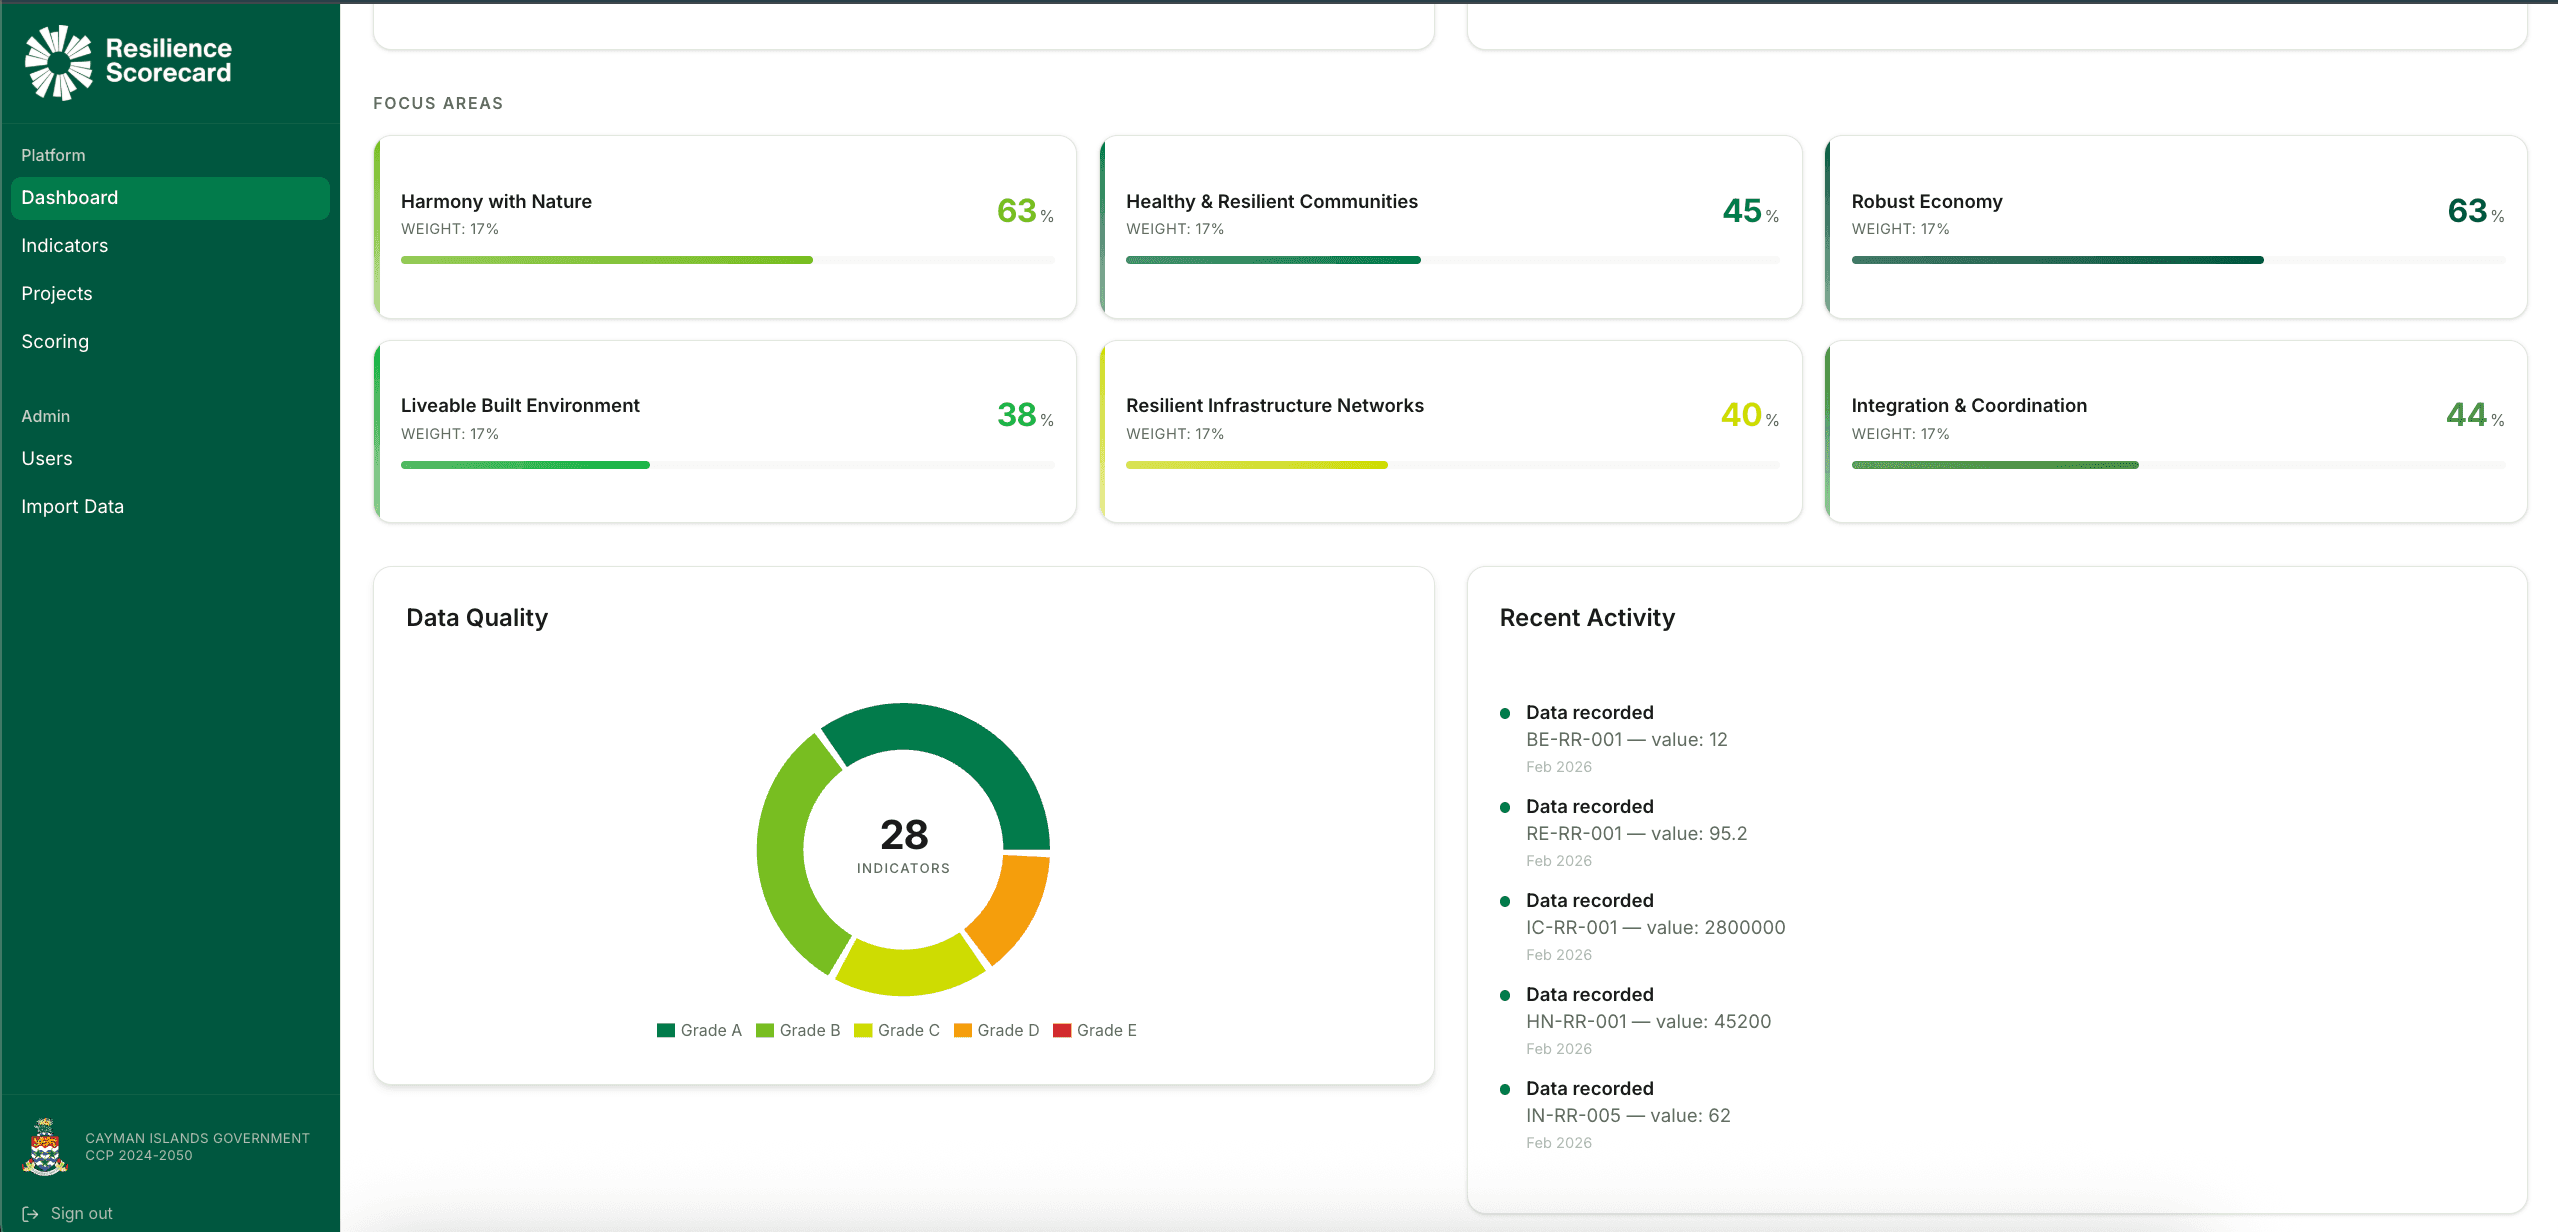The width and height of the screenshot is (2558, 1232).
Task: Click the green dot beside IN-RR-005 activity
Action: tap(1505, 1089)
